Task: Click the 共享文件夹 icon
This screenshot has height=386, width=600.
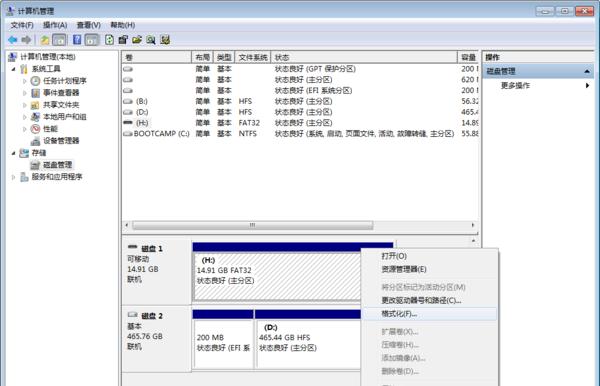Action: coord(35,105)
